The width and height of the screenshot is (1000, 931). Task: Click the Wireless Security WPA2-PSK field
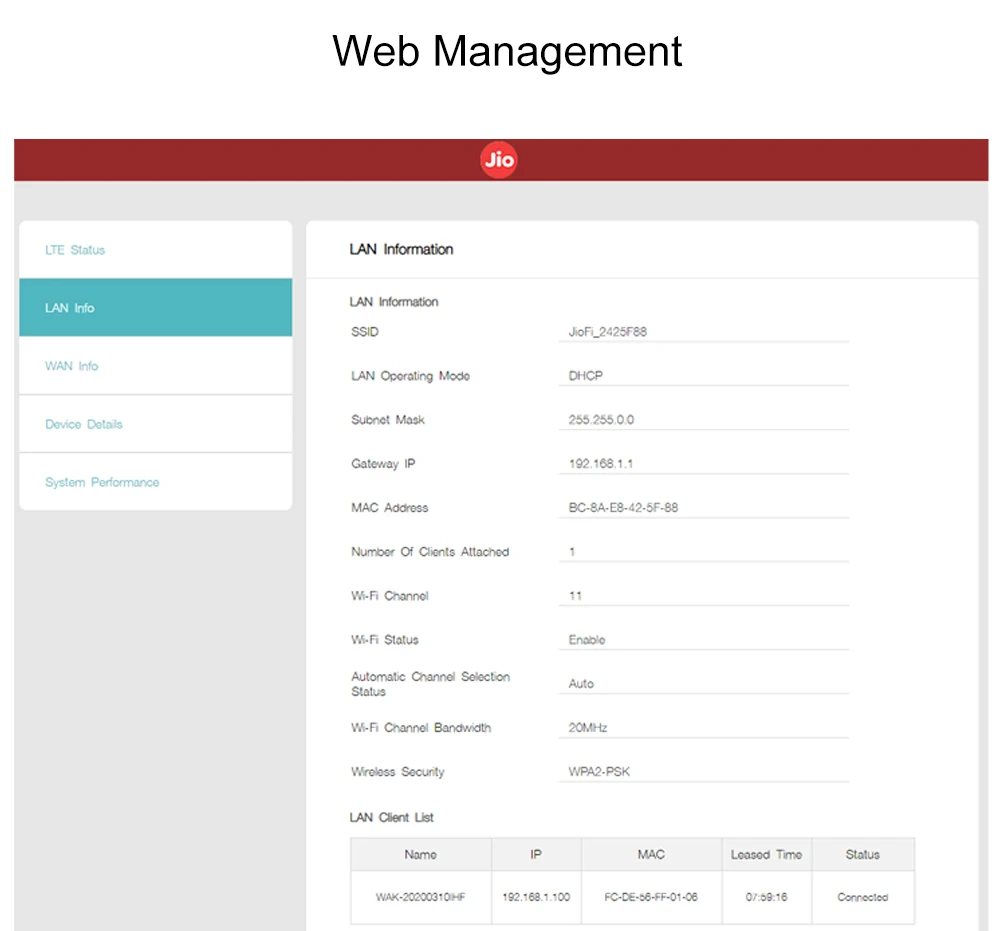[x=703, y=772]
